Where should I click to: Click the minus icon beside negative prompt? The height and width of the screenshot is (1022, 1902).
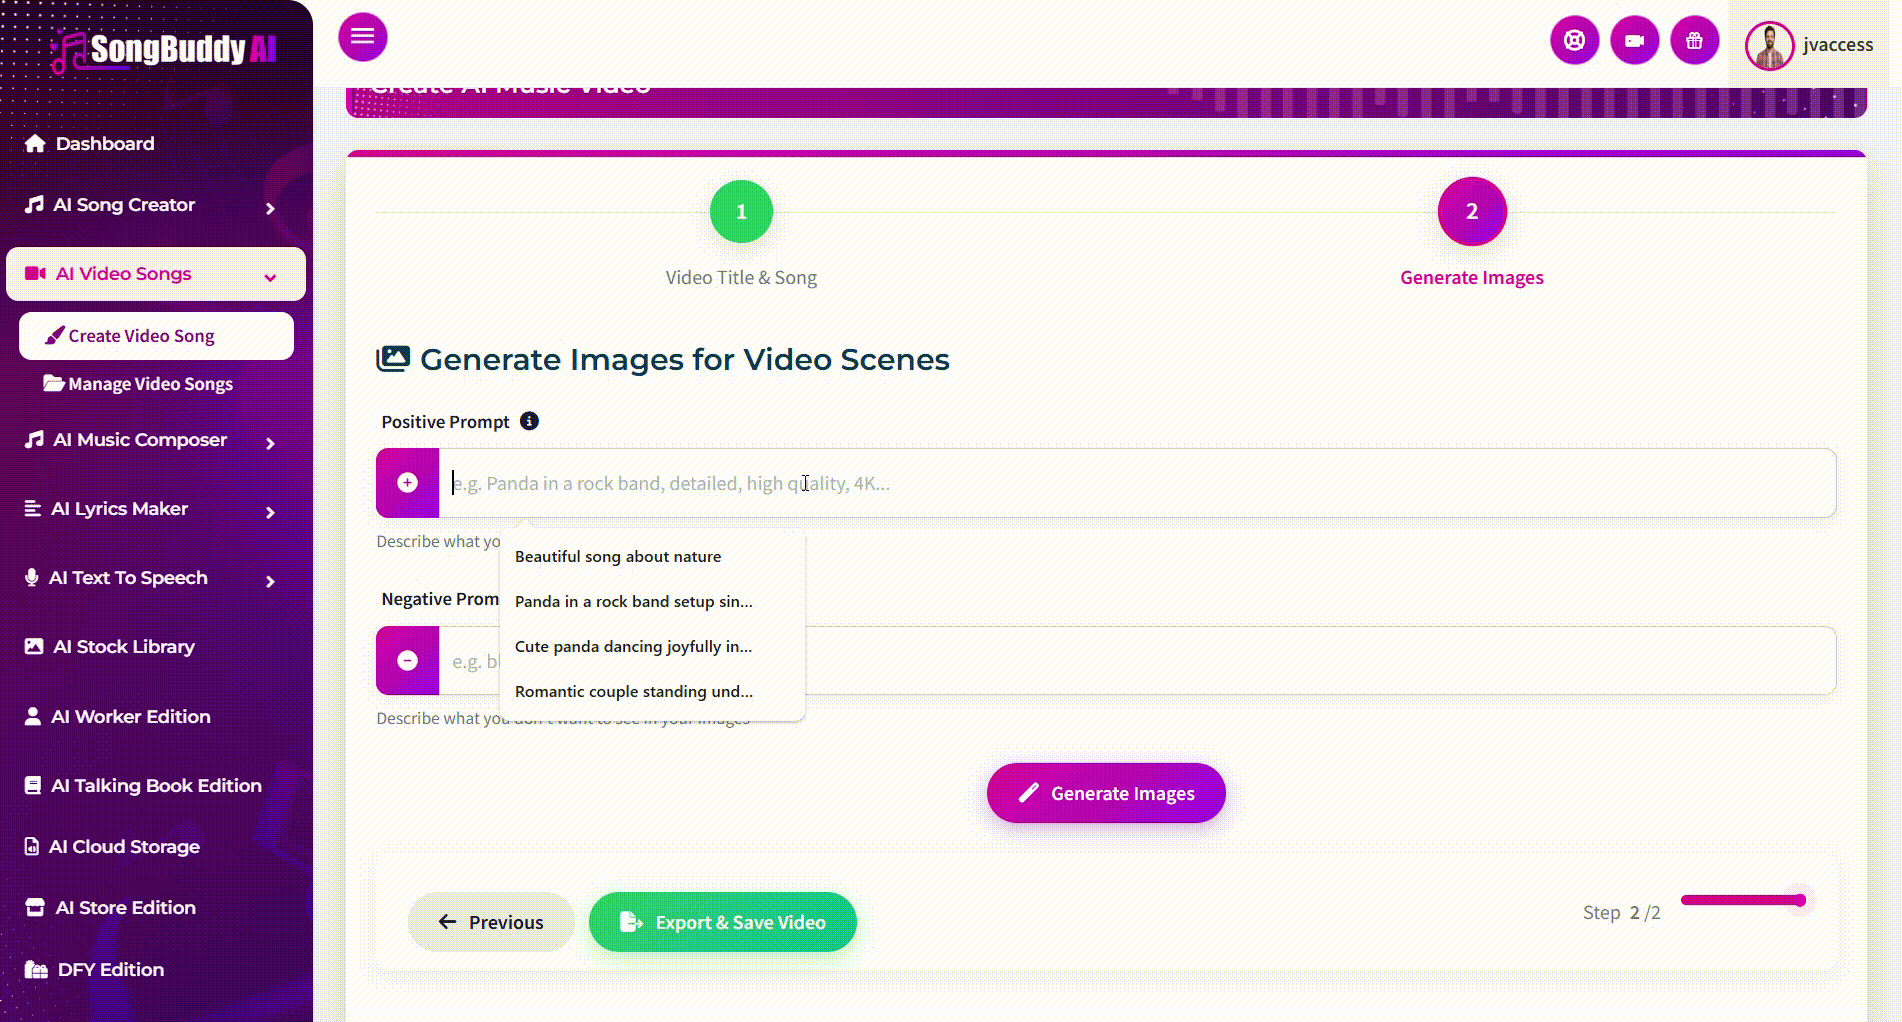(408, 660)
